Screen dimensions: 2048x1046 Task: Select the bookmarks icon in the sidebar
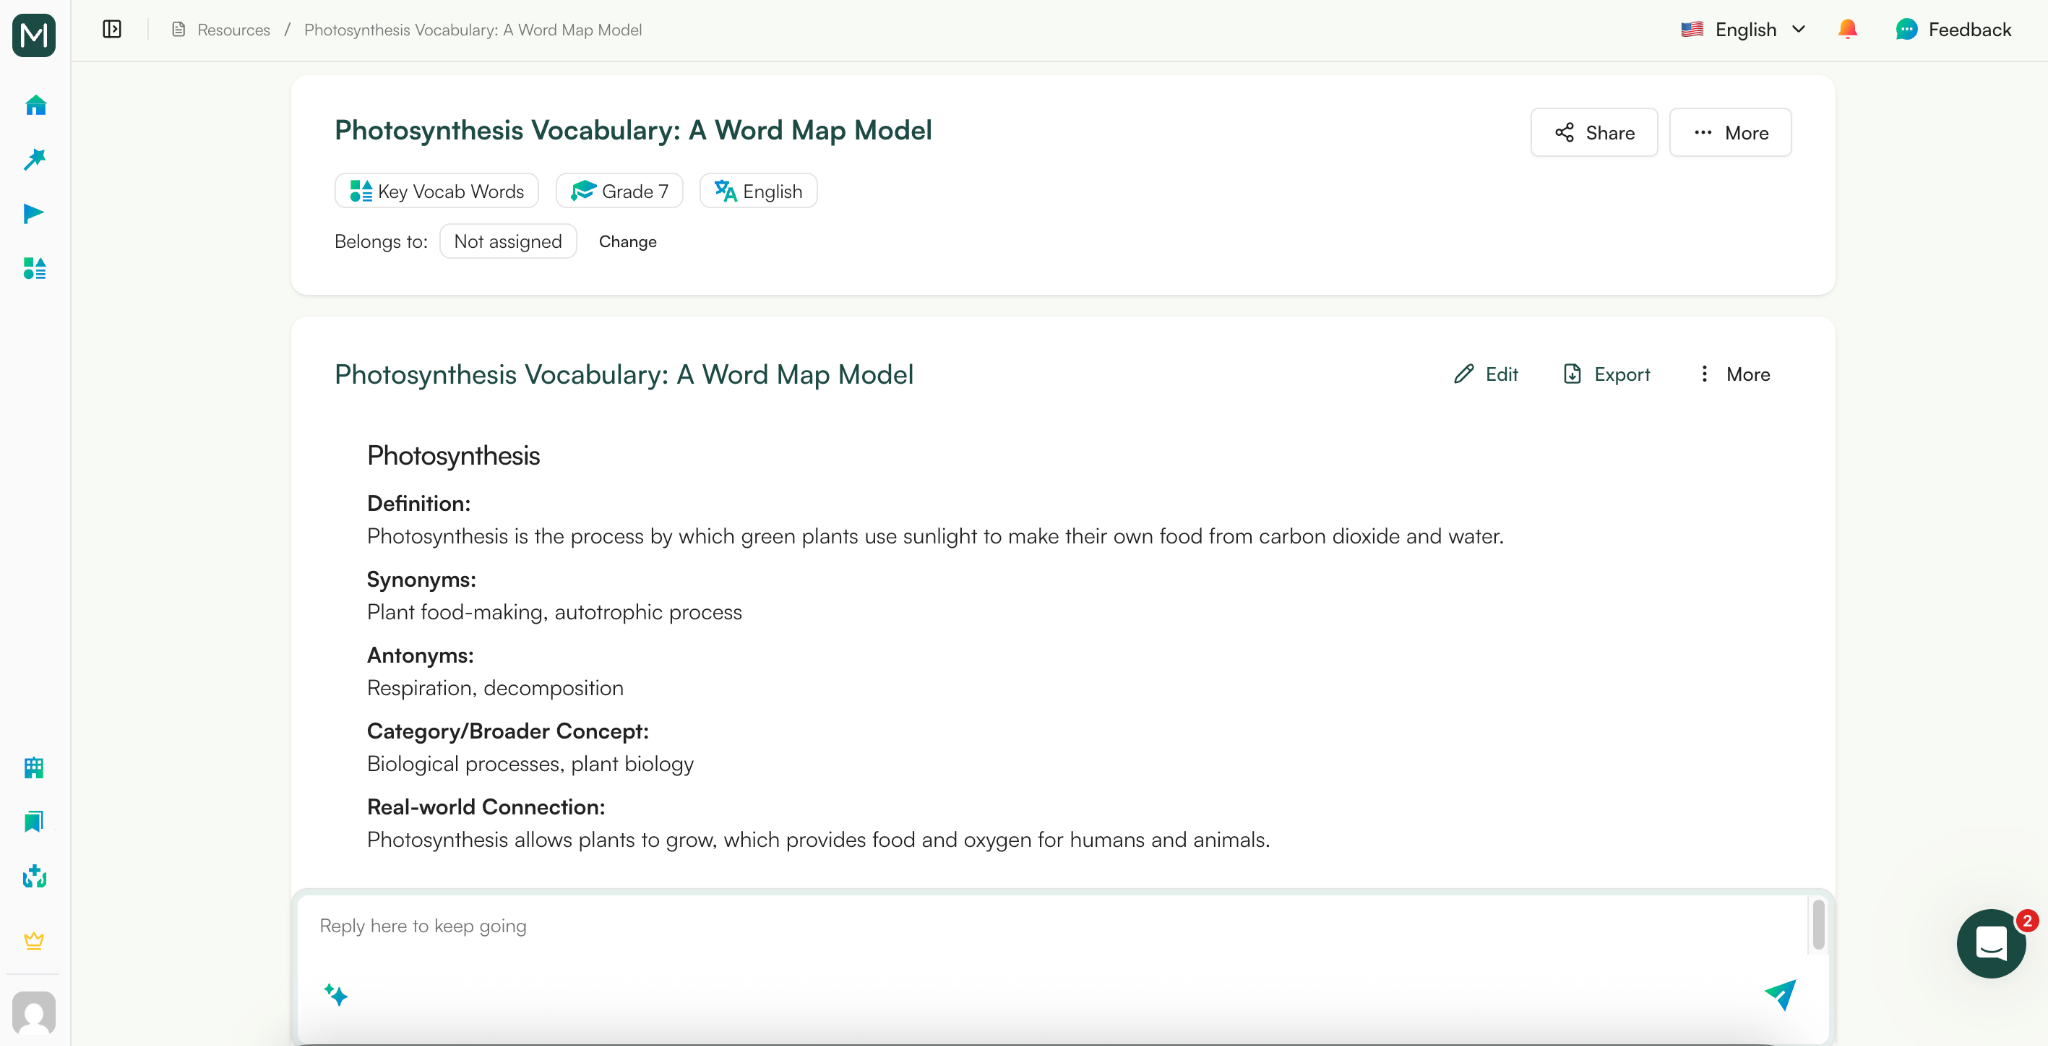pos(34,822)
